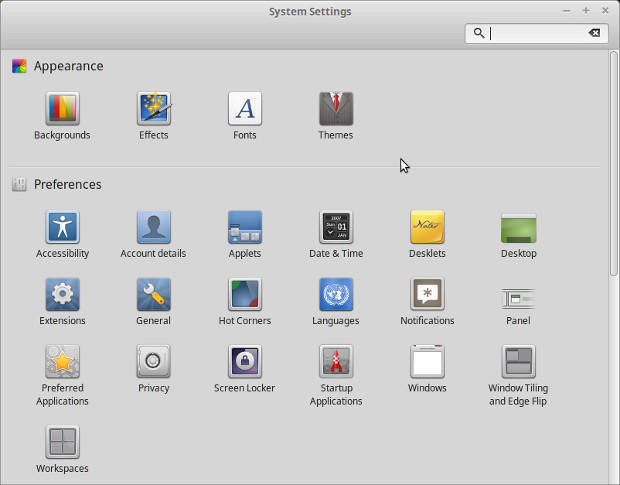The height and width of the screenshot is (485, 620).
Task: Launch the Desklets settings
Action: tap(427, 227)
